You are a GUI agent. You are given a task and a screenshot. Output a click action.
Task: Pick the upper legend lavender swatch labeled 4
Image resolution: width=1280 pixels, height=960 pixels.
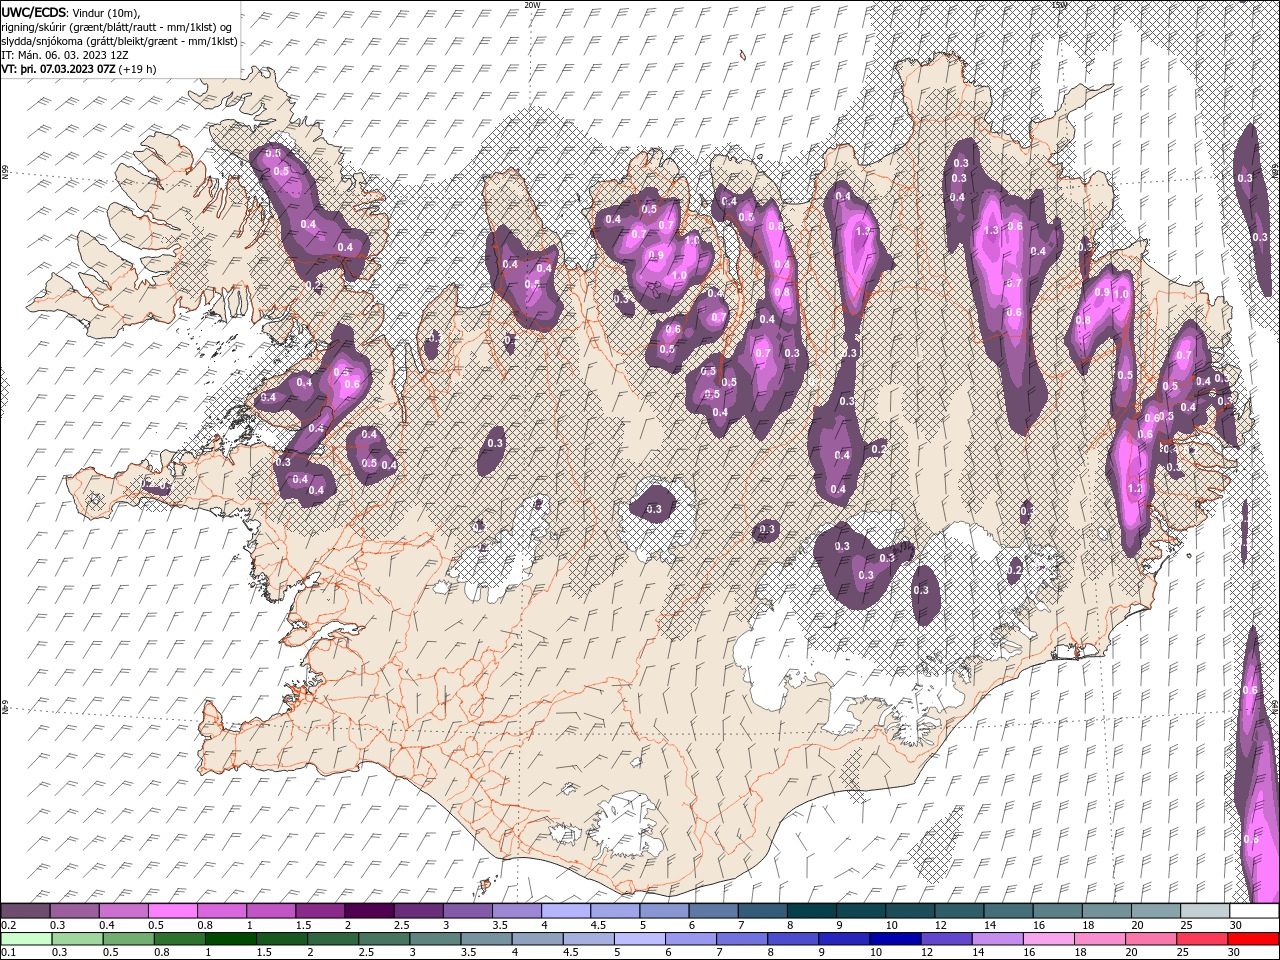click(x=565, y=911)
